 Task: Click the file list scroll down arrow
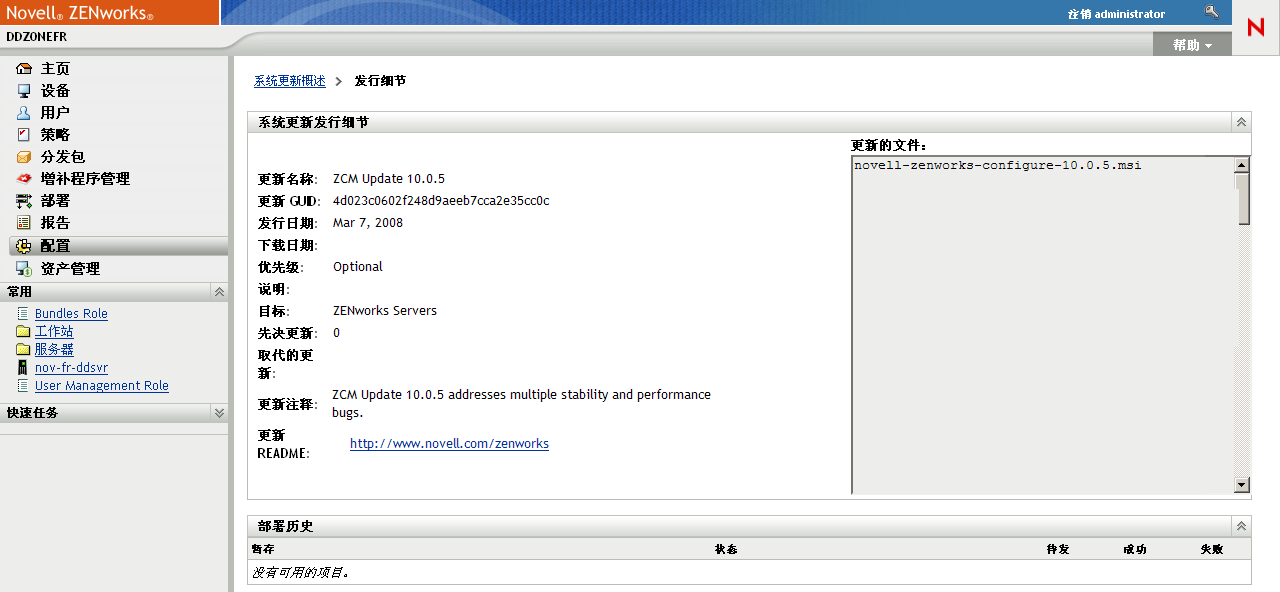[x=1242, y=485]
